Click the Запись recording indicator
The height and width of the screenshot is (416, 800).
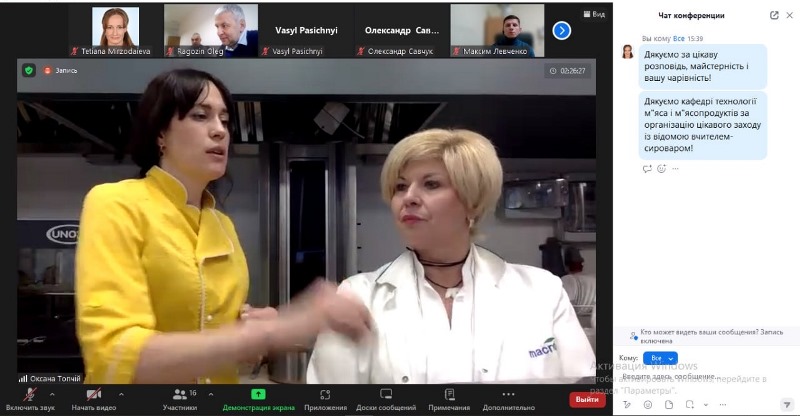tap(61, 70)
